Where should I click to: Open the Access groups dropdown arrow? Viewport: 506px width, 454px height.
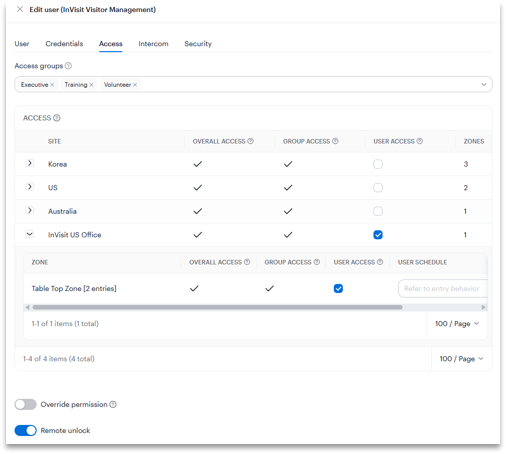click(484, 85)
